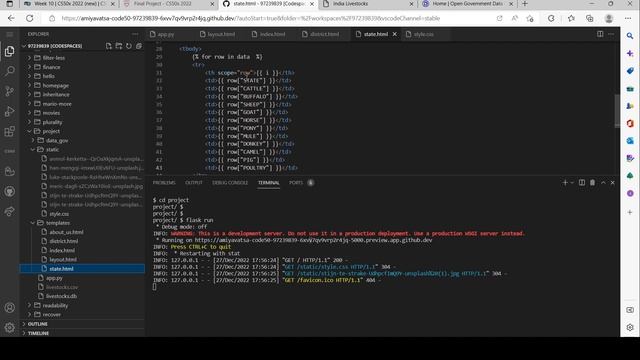Create a new file in Explorer
Viewport: 640px width, 360px height.
pyautogui.click(x=109, y=46)
